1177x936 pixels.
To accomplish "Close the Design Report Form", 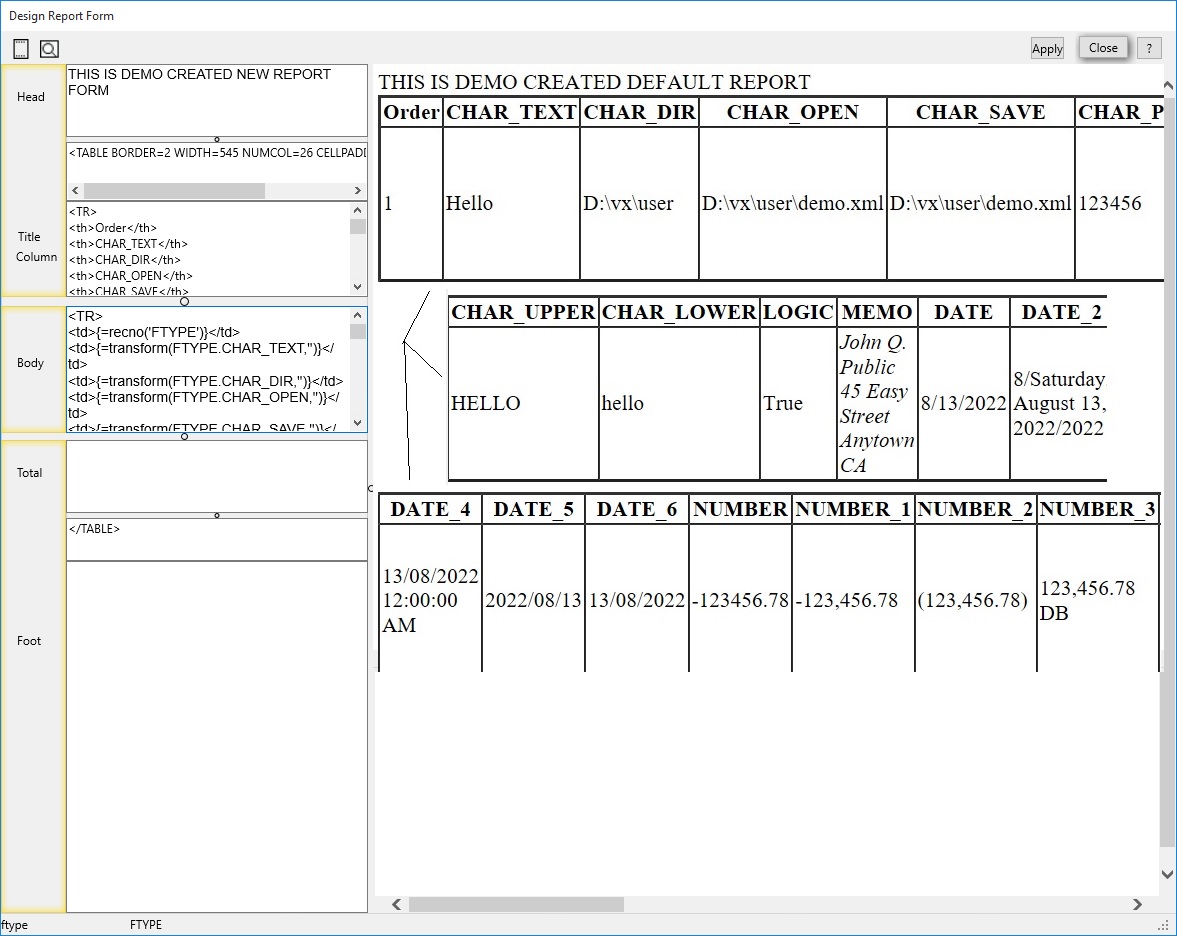I will click(x=1102, y=47).
